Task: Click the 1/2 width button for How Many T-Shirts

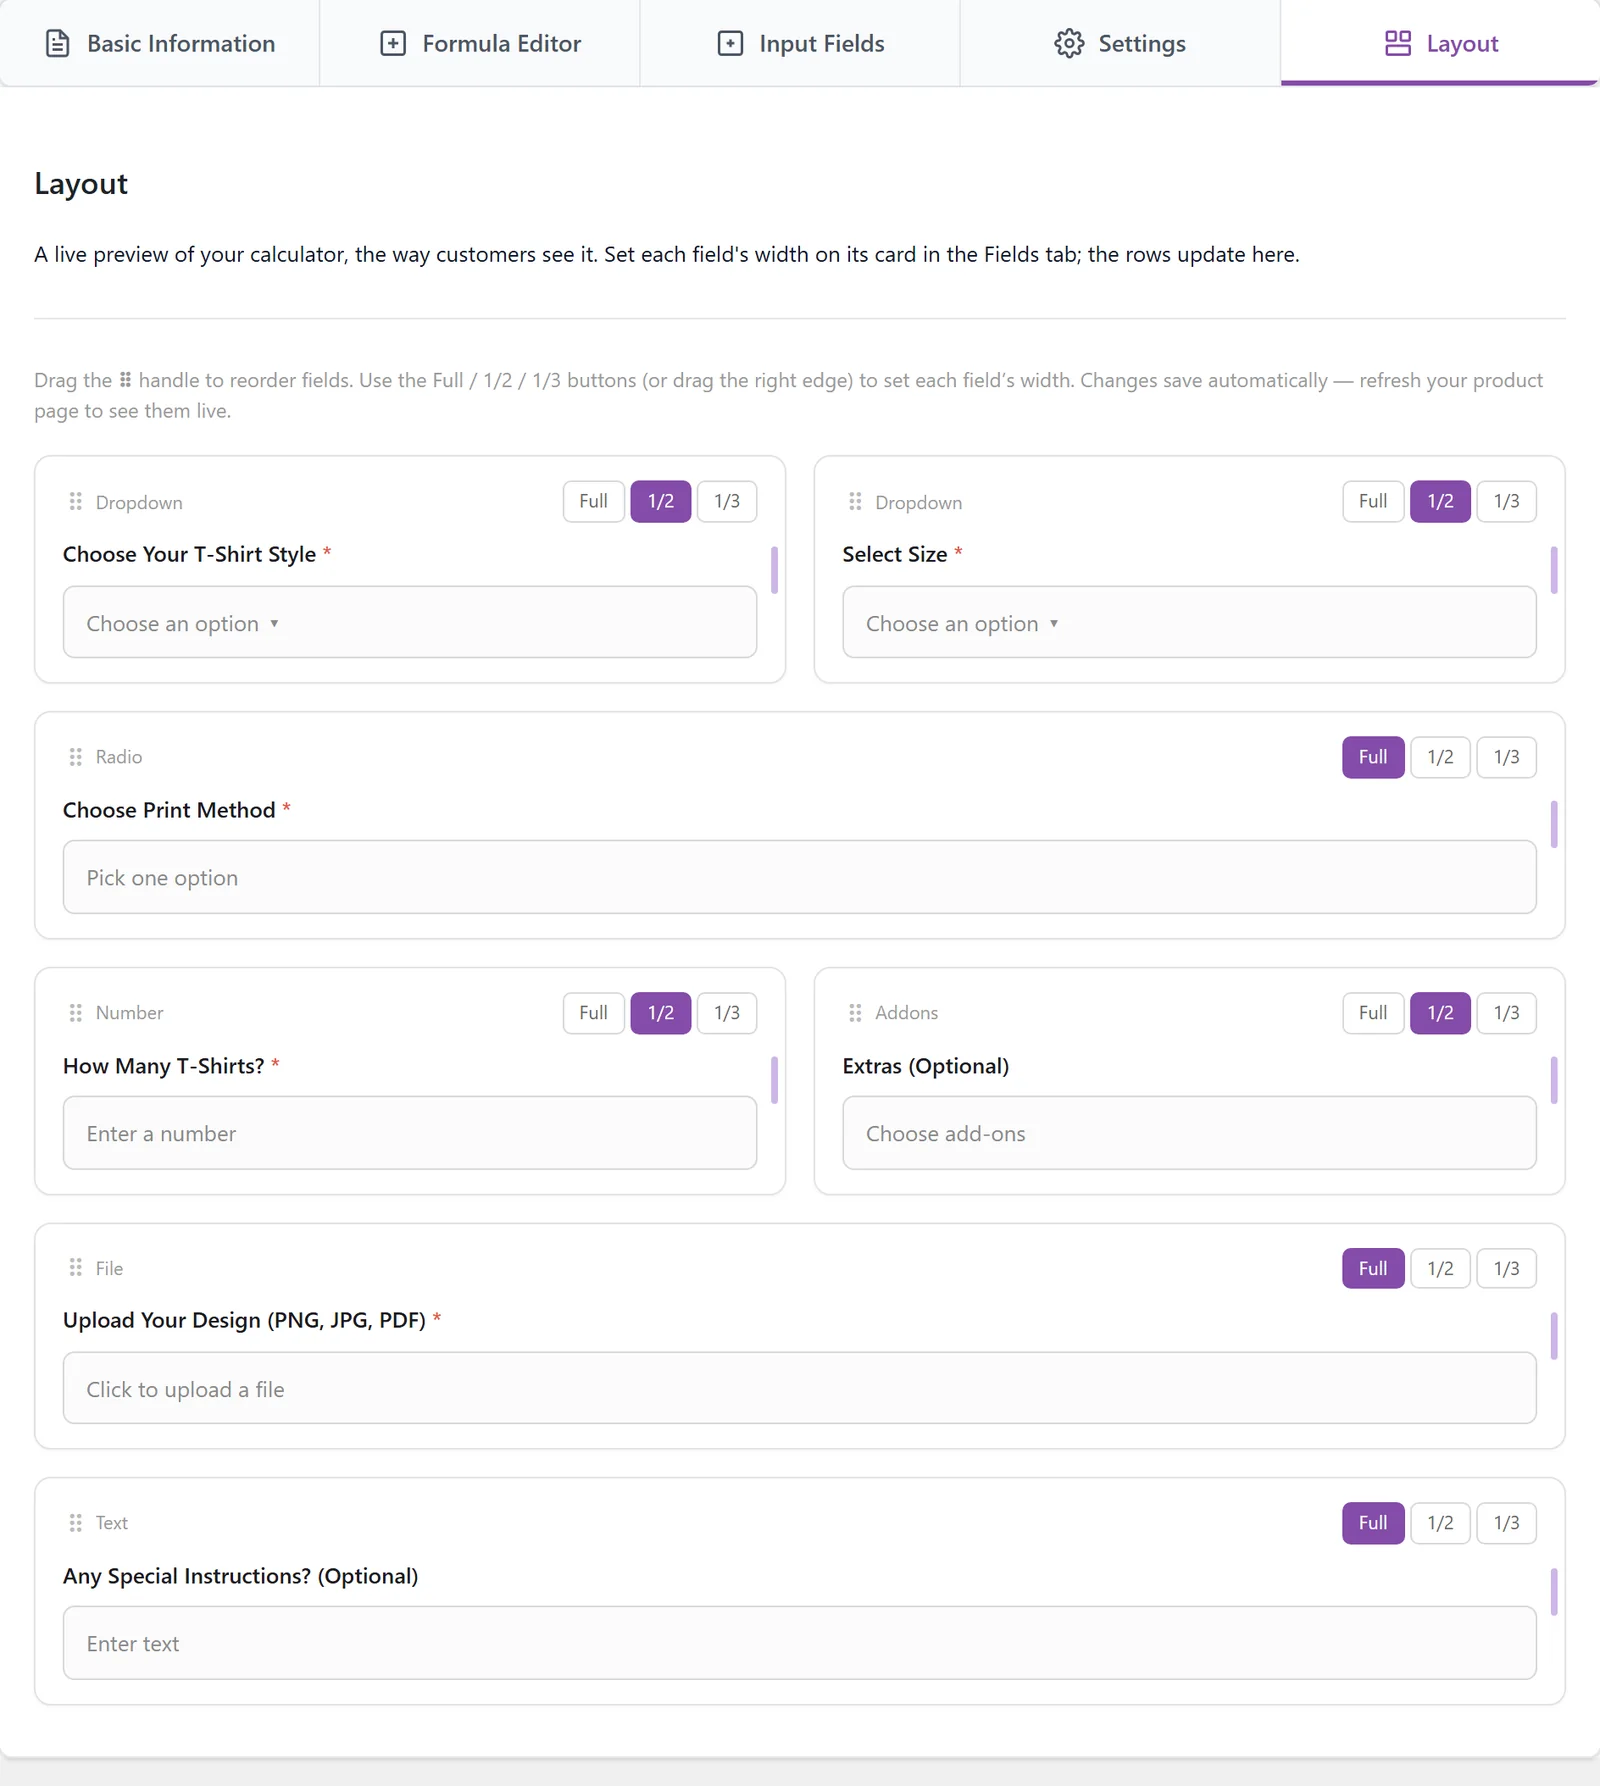Action: (661, 1013)
